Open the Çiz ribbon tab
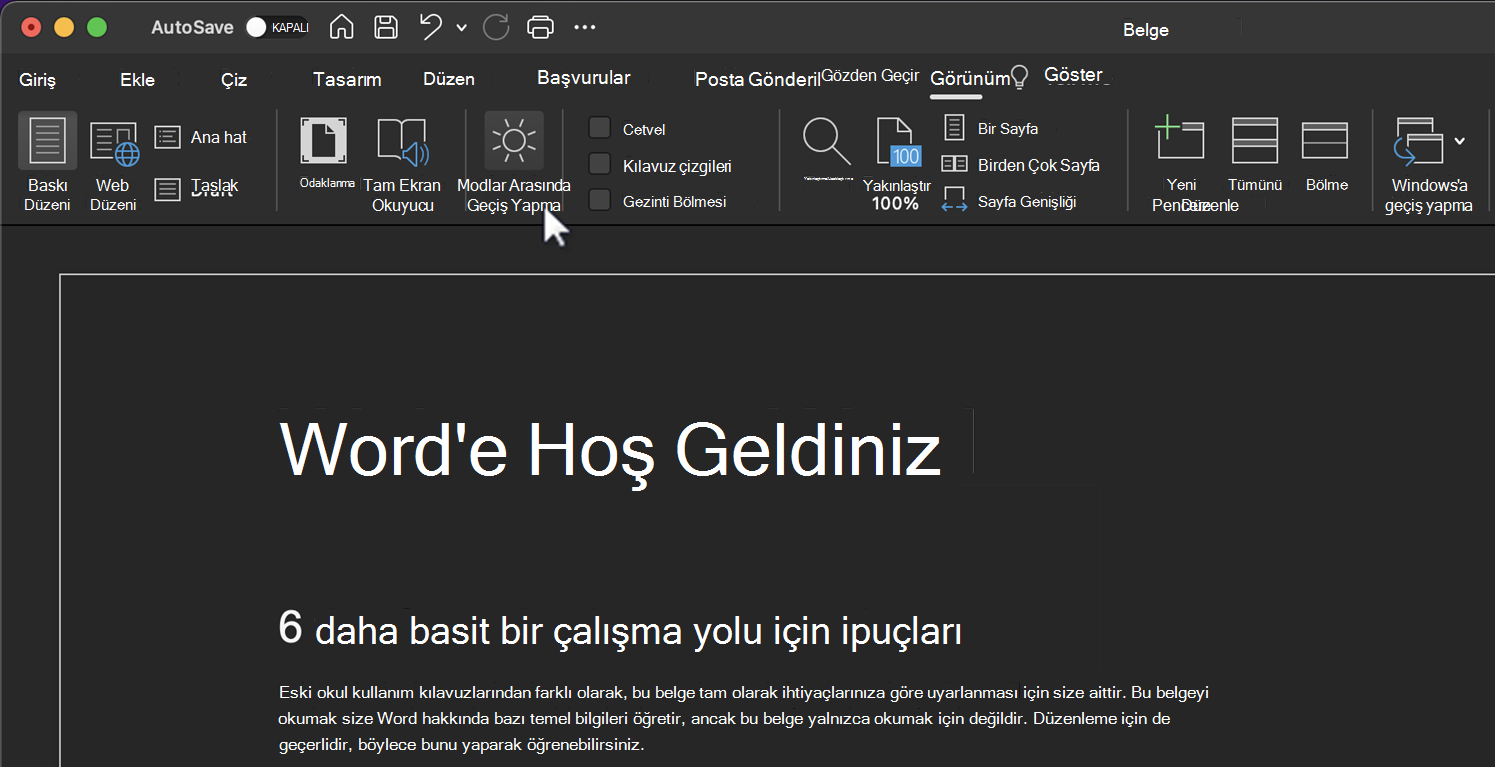Viewport: 1495px width, 767px height. (x=234, y=80)
